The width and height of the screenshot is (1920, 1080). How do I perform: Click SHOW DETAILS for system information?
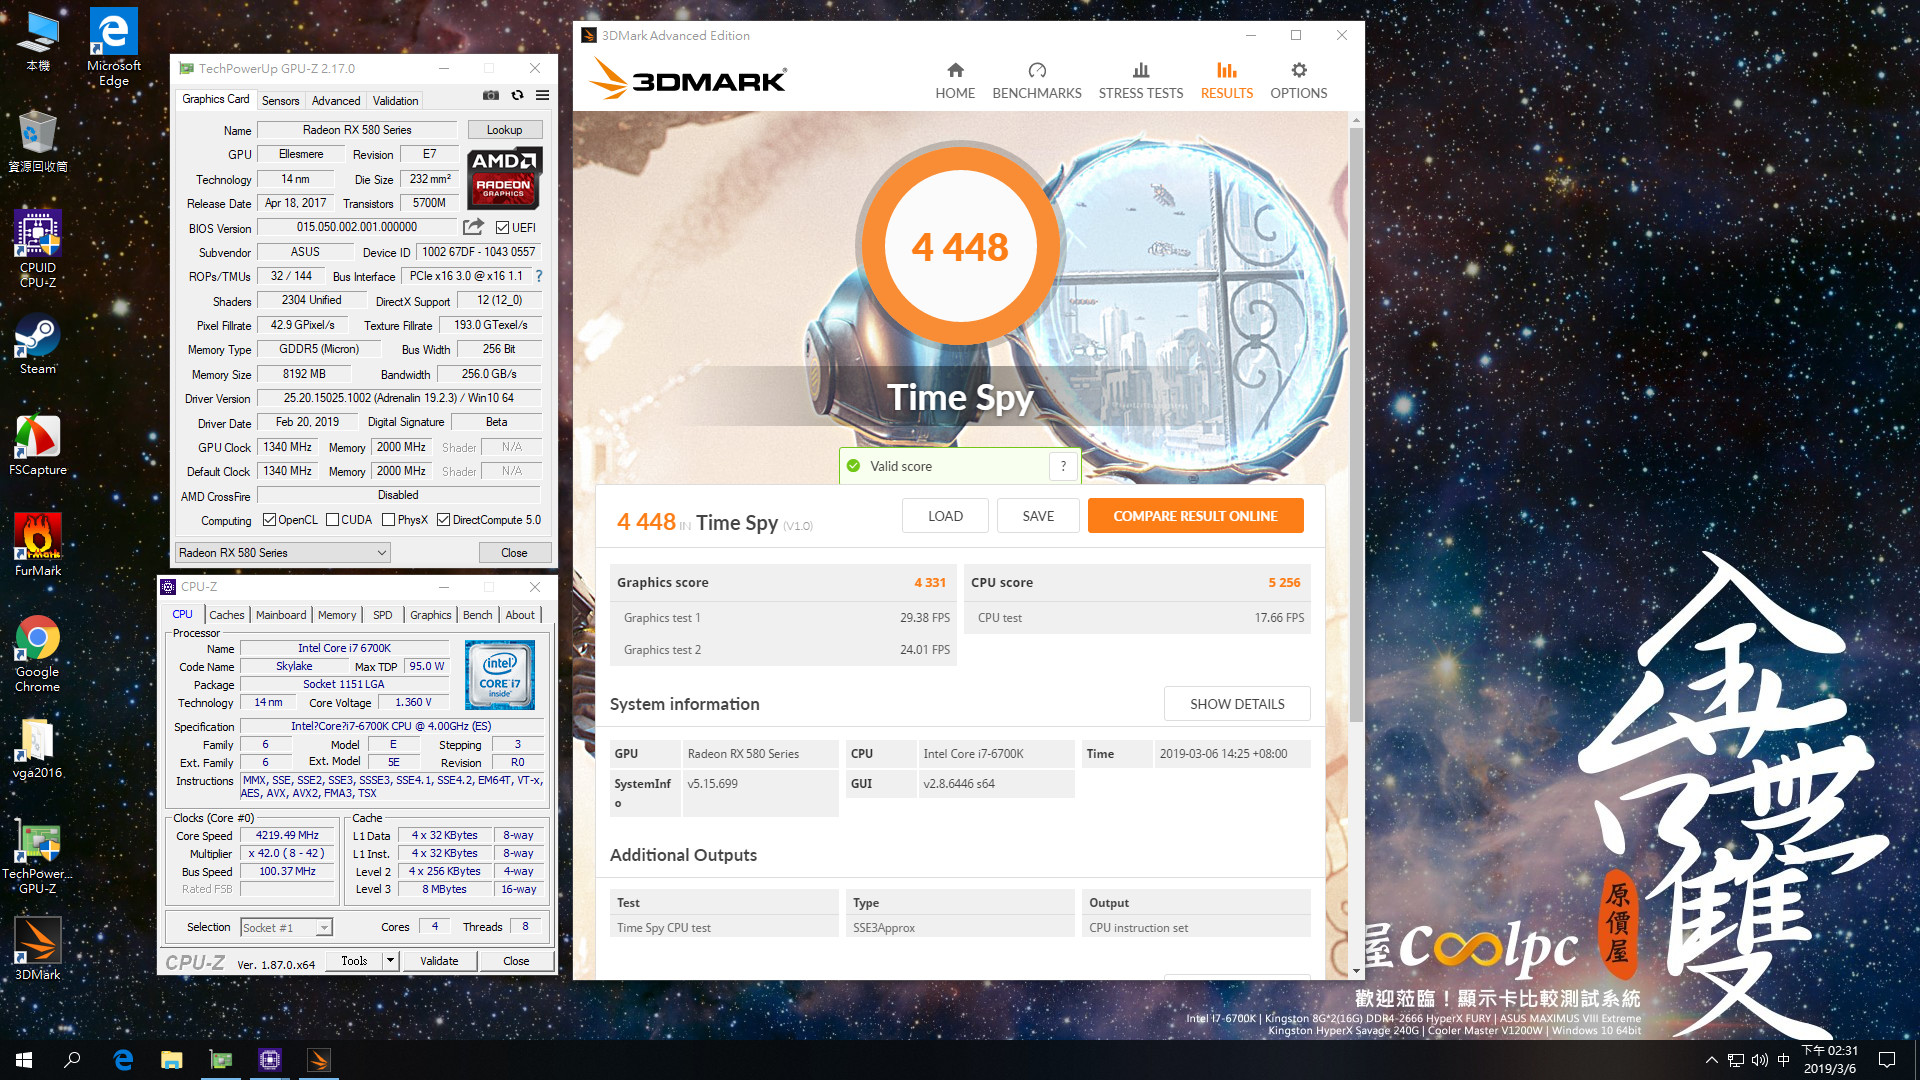1237,704
